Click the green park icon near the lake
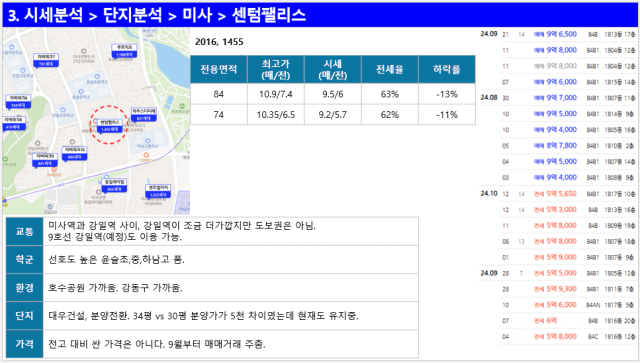This screenshot has height=363, width=640. [x=182, y=106]
